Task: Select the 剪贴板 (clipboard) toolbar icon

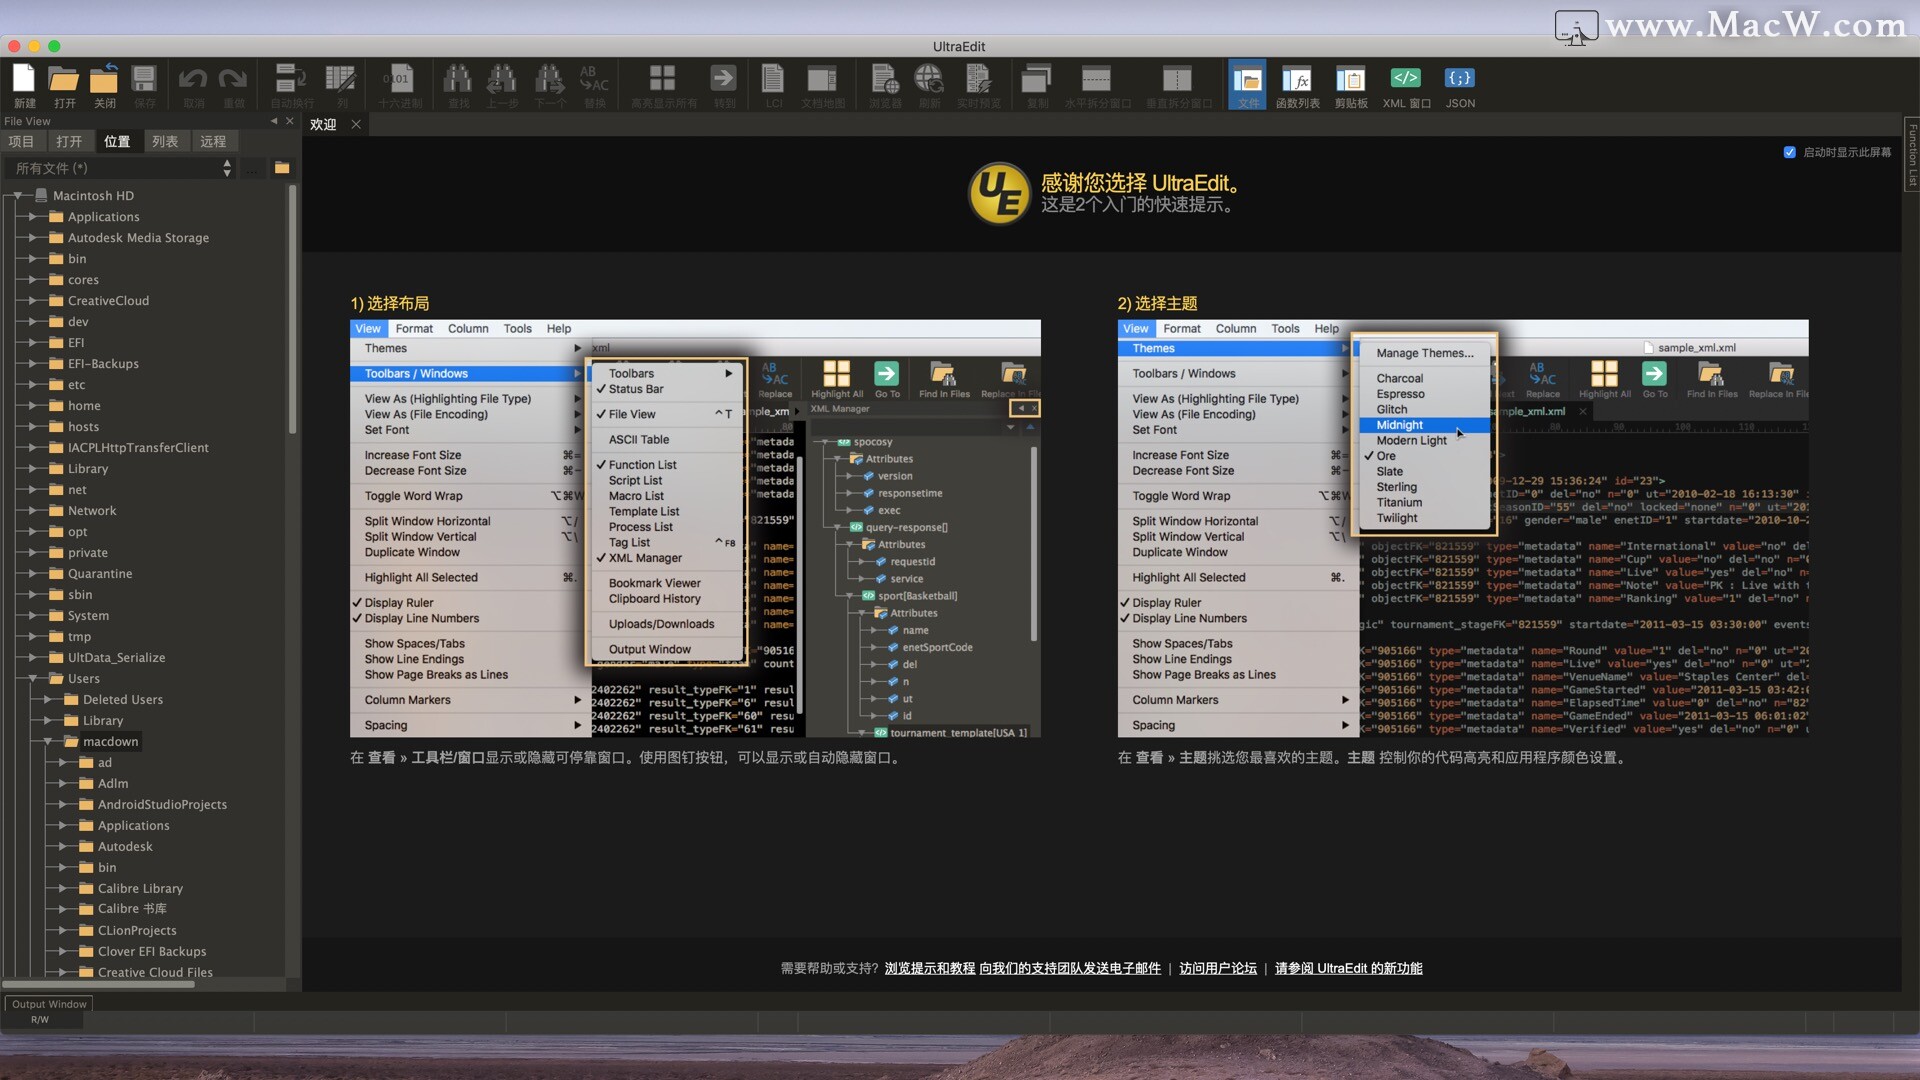Action: coord(1350,85)
